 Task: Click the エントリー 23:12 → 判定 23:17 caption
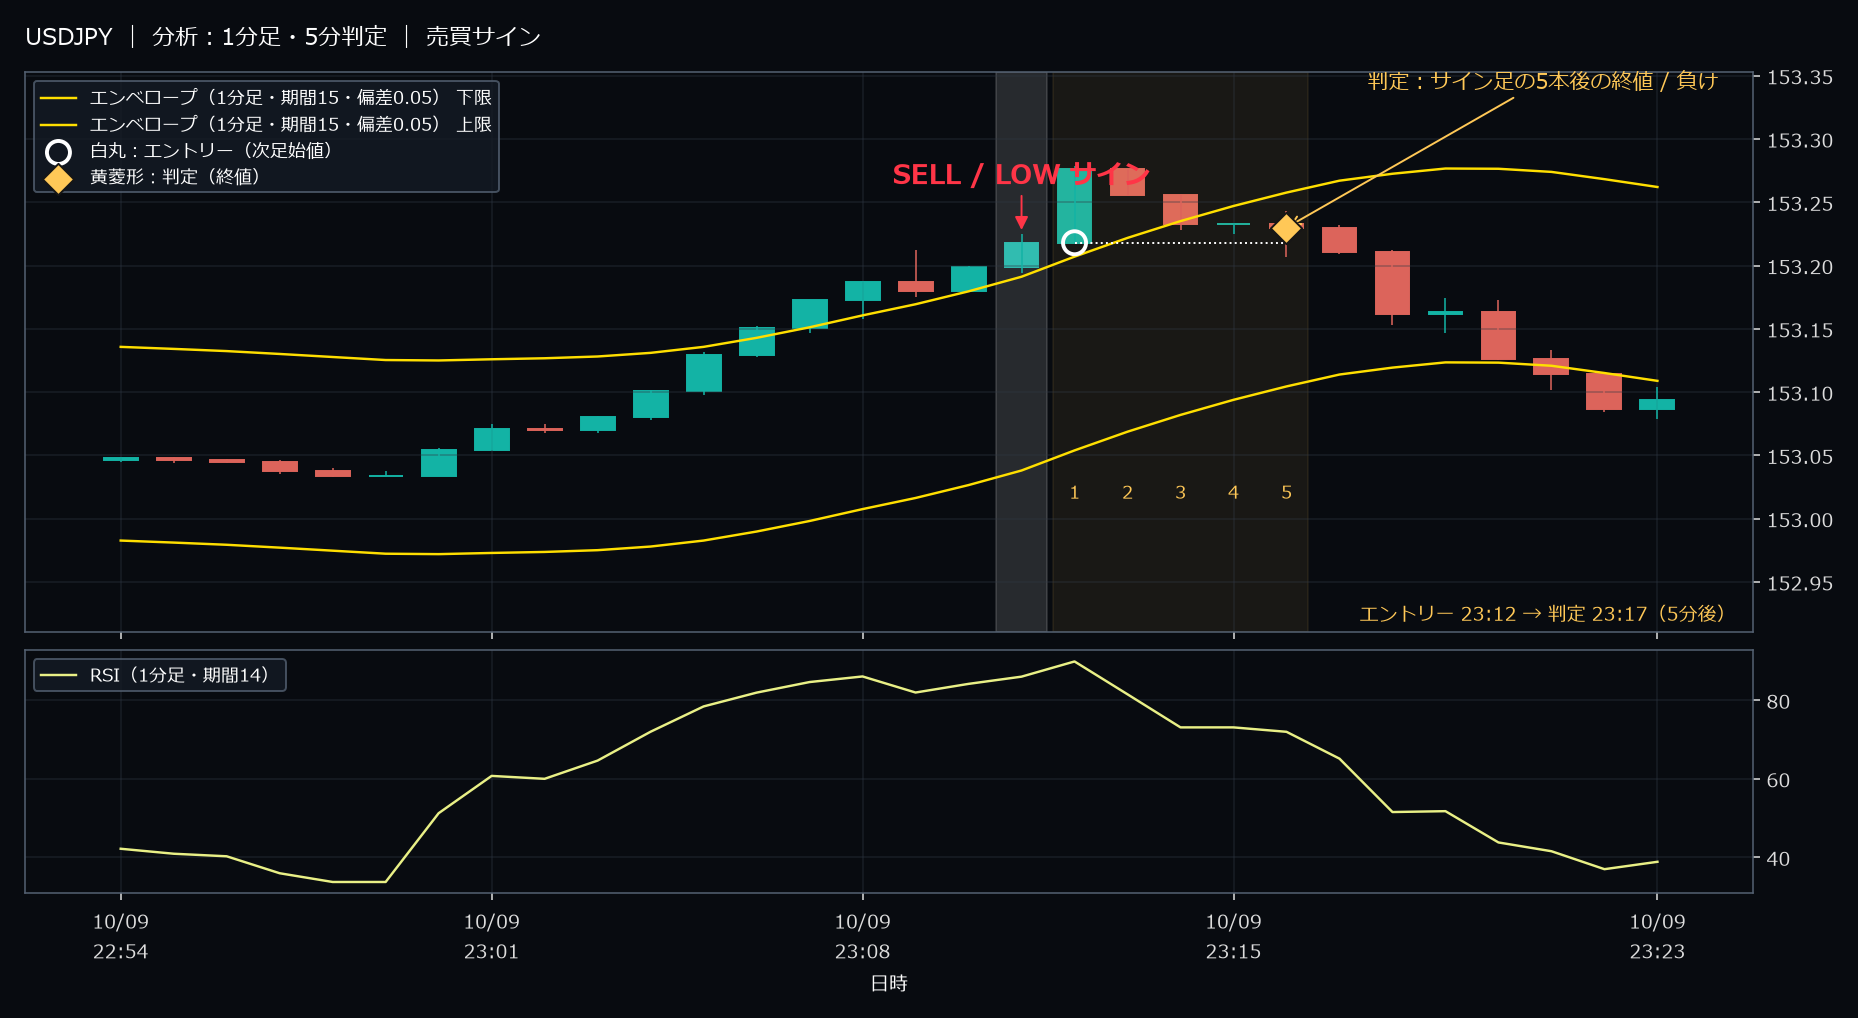pyautogui.click(x=1542, y=613)
